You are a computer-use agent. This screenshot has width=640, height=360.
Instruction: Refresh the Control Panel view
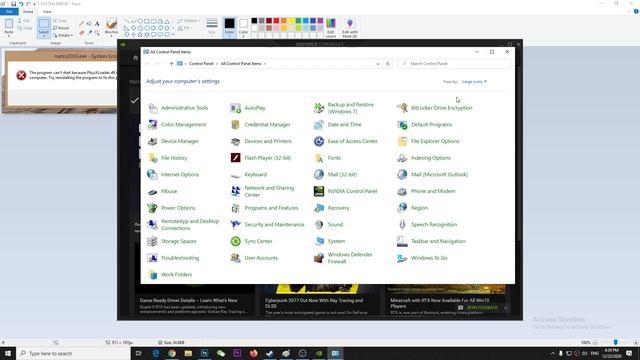tap(388, 64)
